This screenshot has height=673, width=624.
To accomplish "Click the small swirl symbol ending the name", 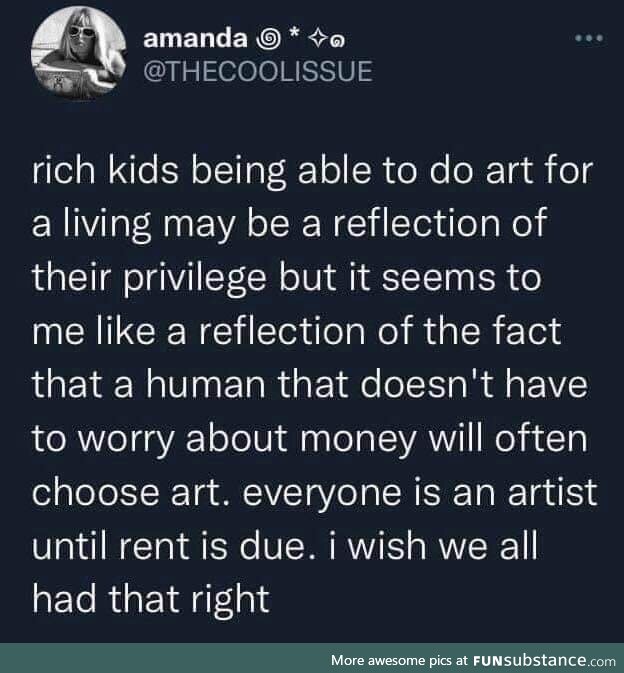I will pyautogui.click(x=339, y=42).
